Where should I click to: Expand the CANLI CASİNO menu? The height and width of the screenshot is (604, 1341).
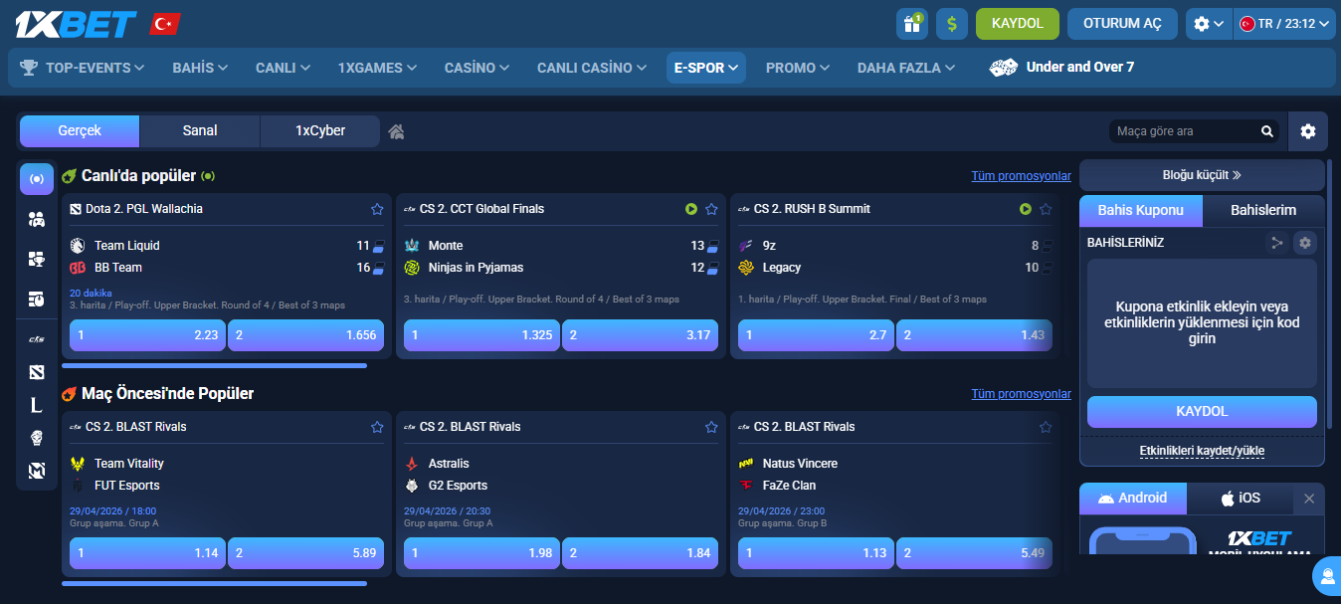591,68
